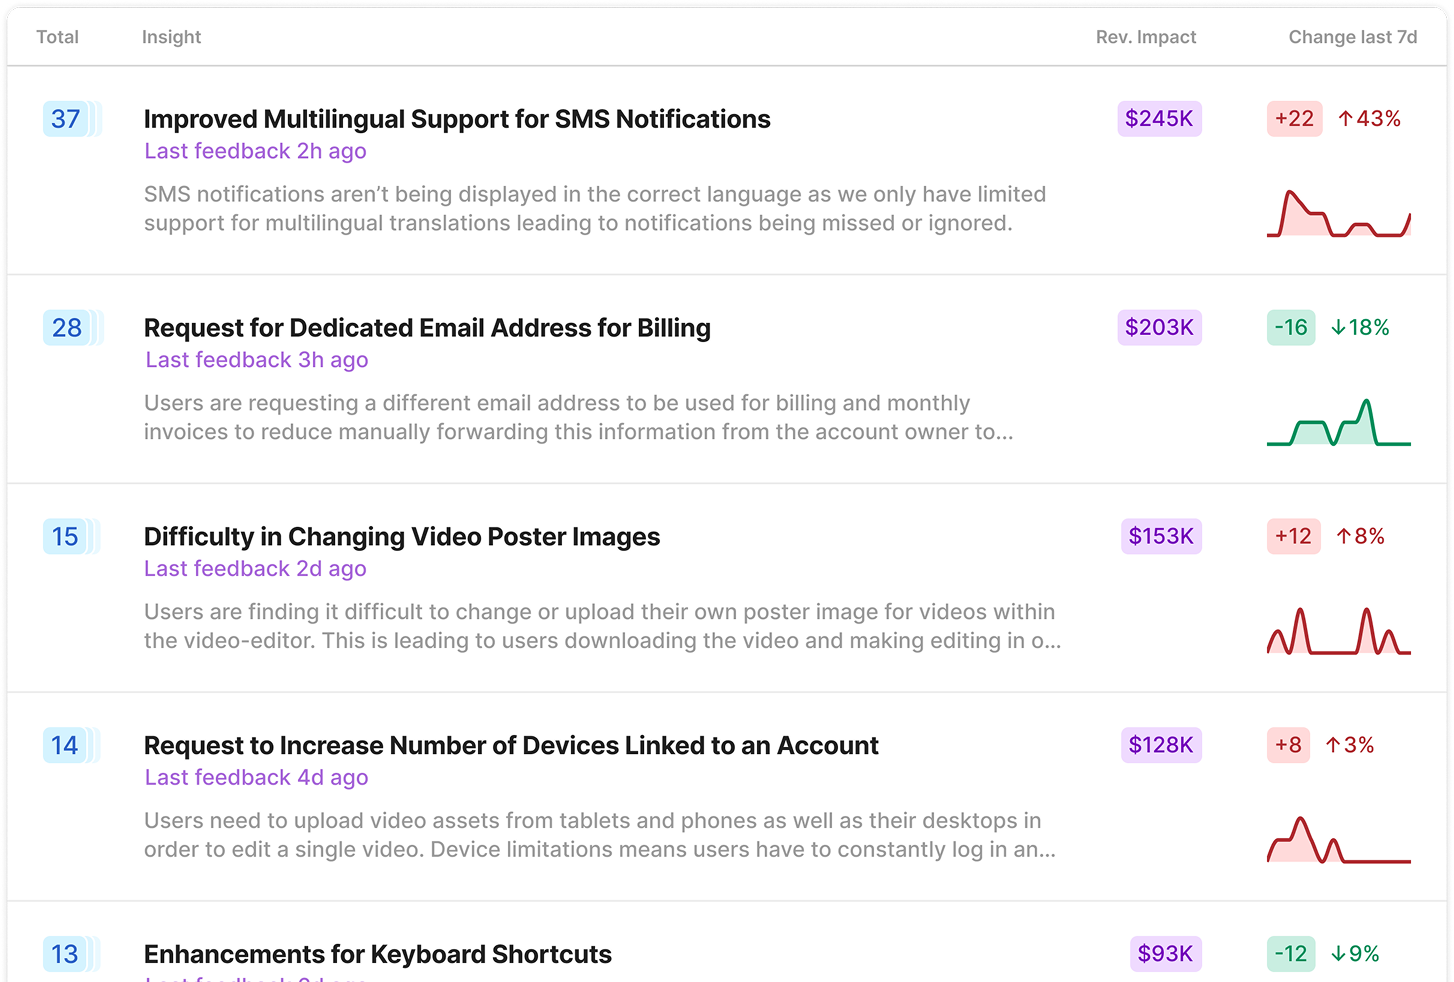
Task: Click the 37 total count badge
Action: (66, 119)
